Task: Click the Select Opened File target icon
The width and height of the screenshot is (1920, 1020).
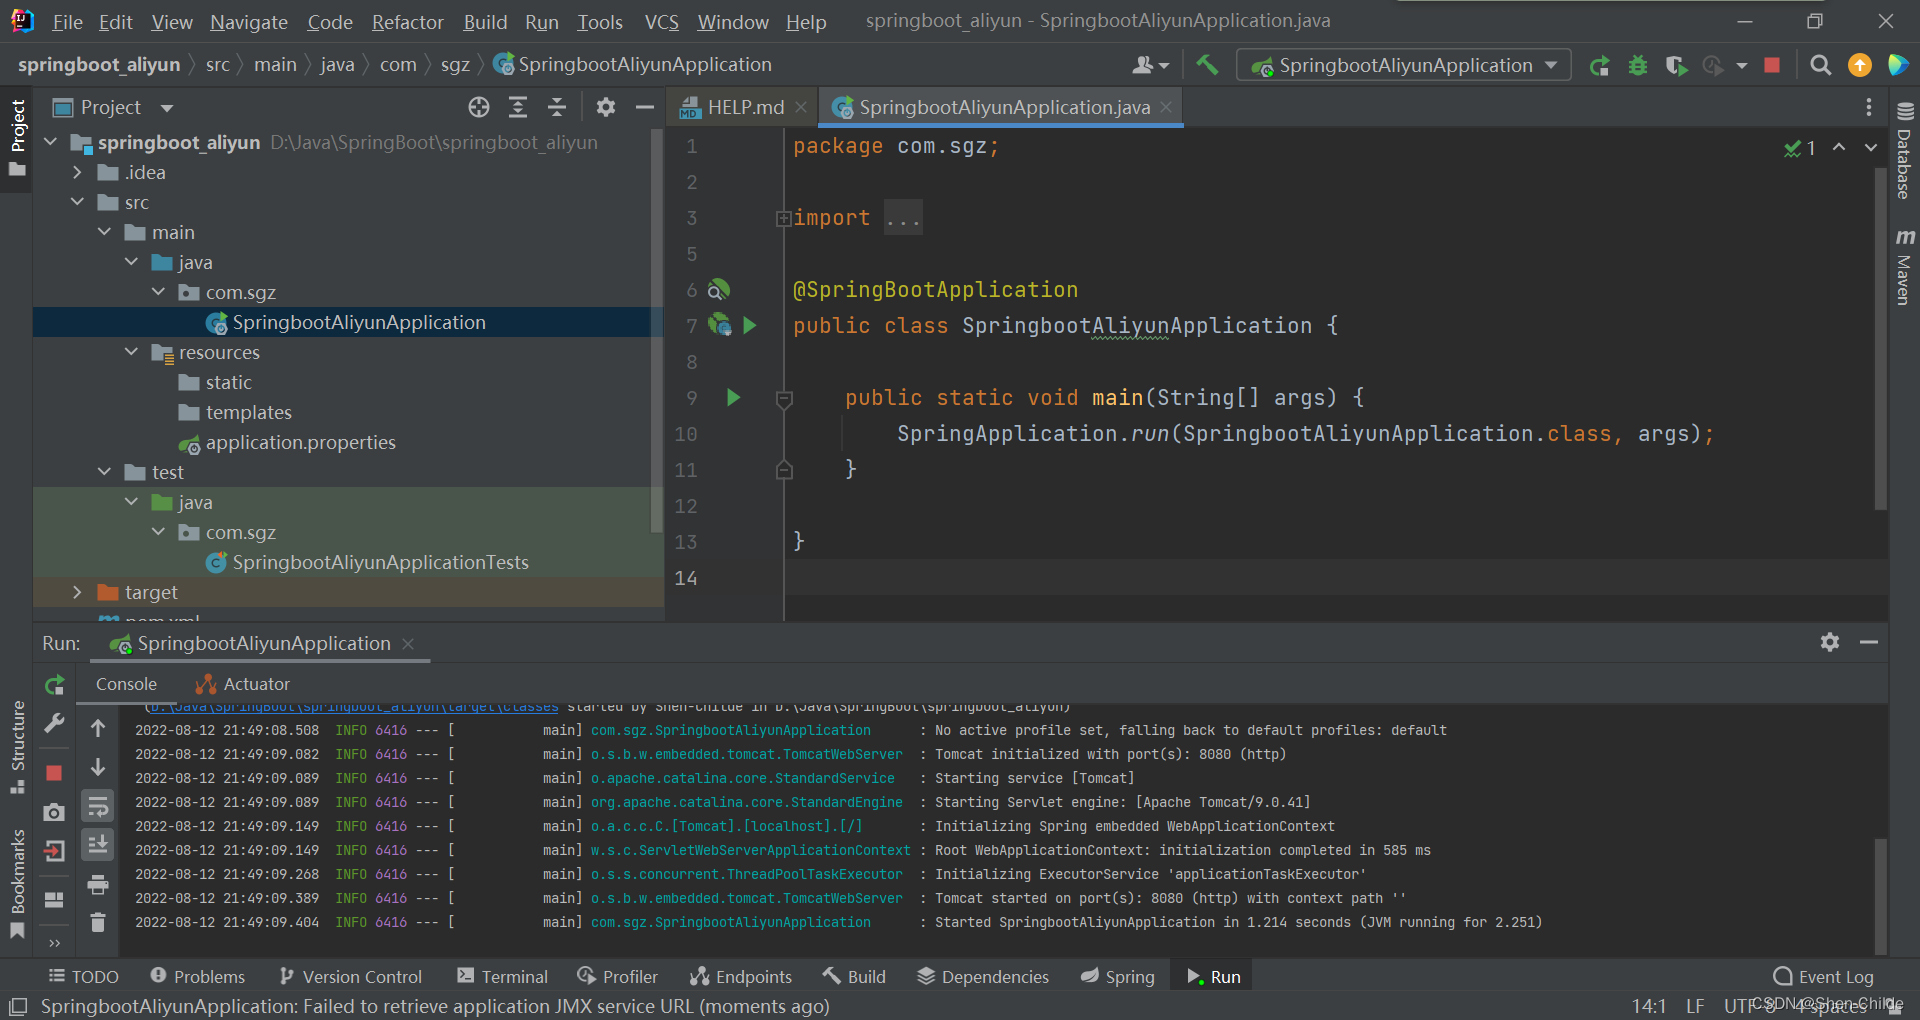Action: click(479, 107)
